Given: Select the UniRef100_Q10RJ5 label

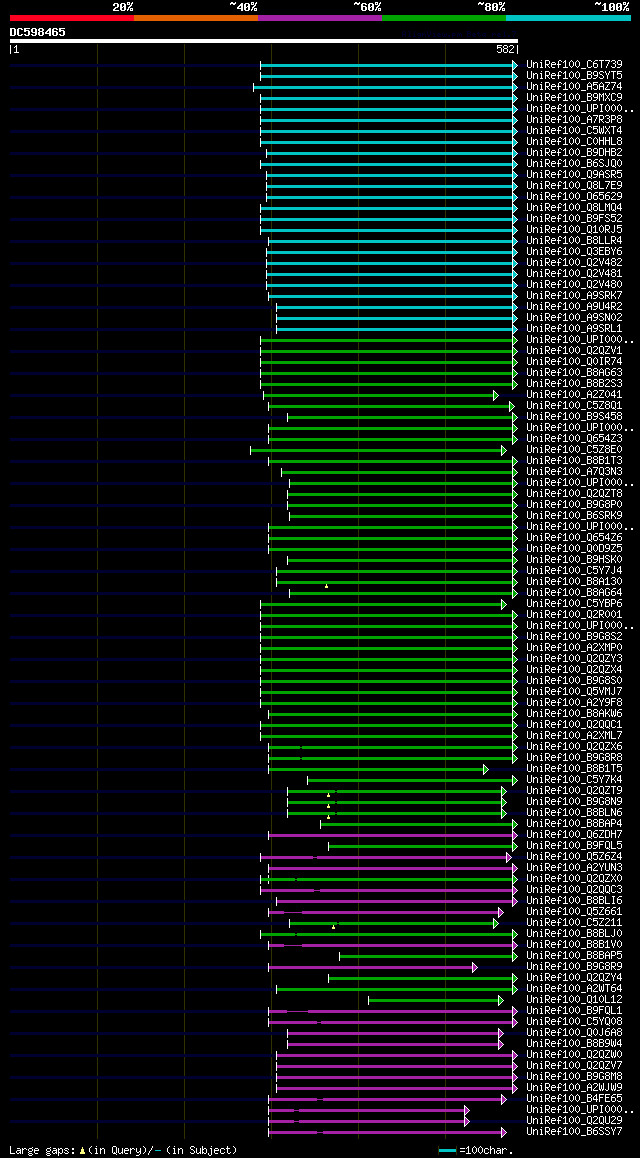Looking at the screenshot, I should pos(574,230).
